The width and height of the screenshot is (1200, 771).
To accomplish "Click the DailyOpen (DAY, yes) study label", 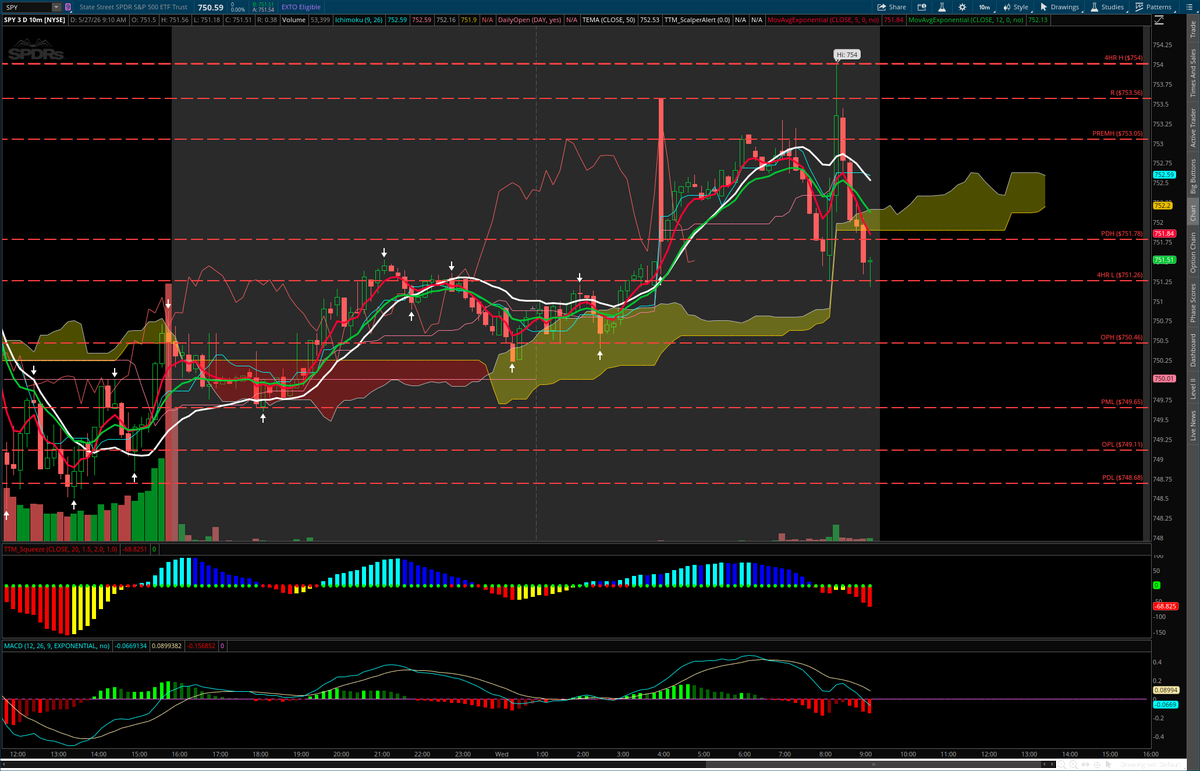I will [x=531, y=20].
